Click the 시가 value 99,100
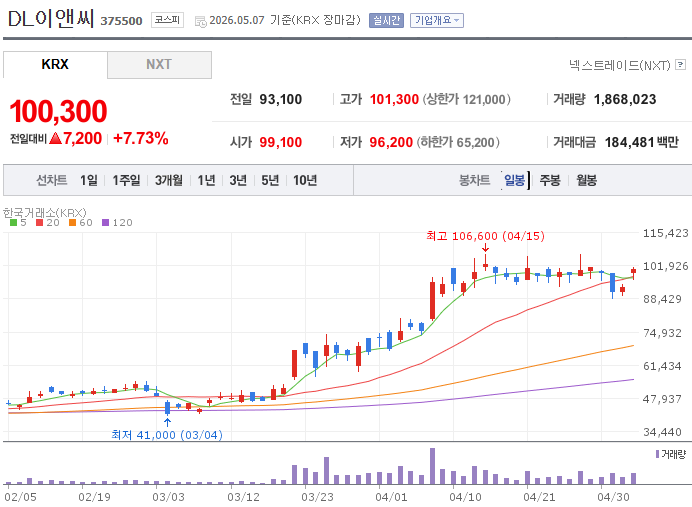692x507 pixels. (281, 142)
